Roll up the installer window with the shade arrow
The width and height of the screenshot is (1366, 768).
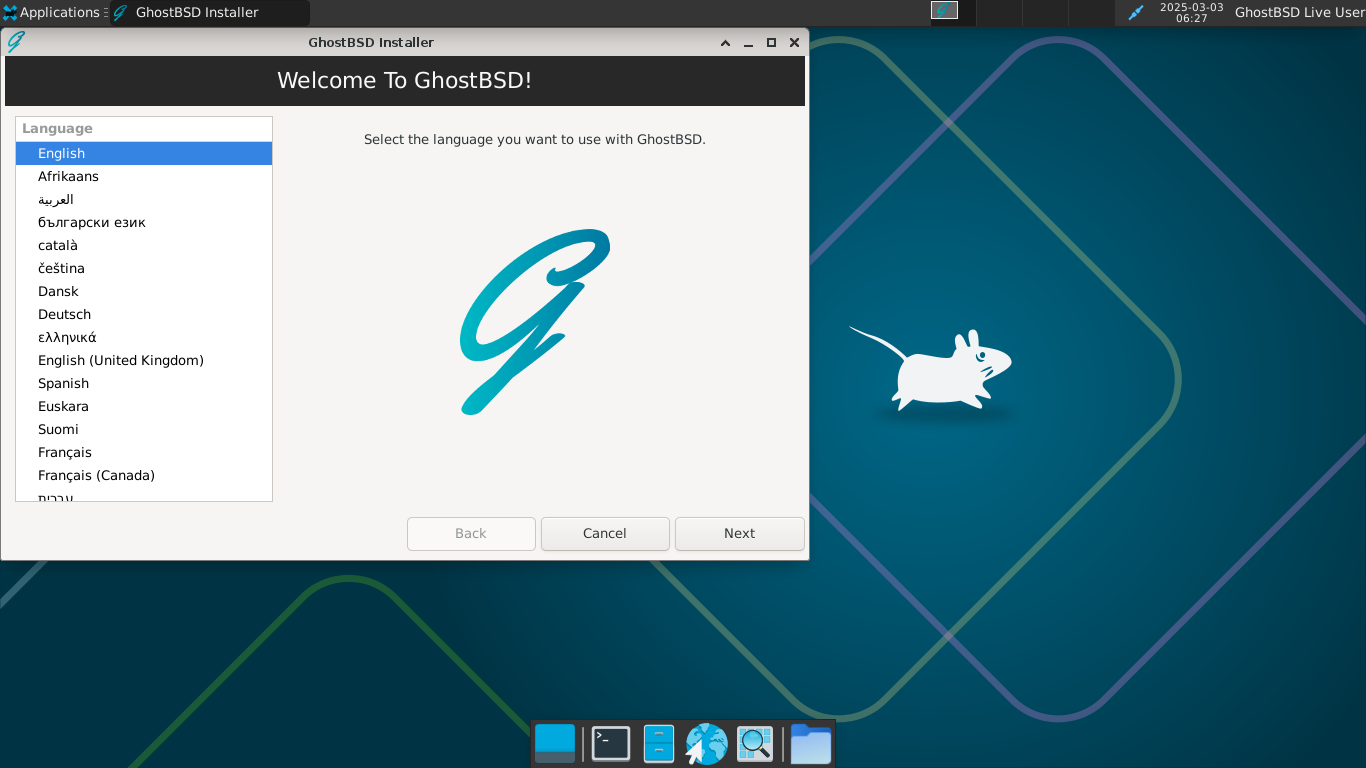[725, 43]
